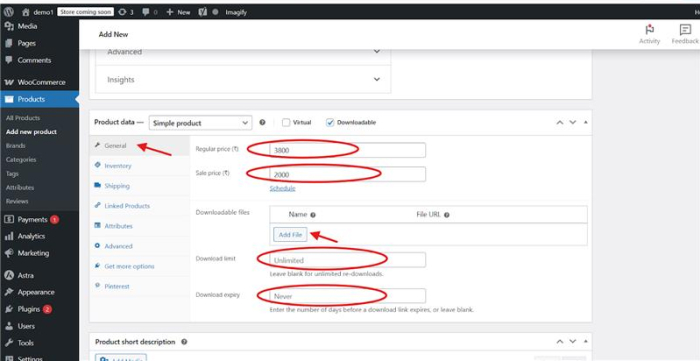Screen dimensions: 700x361
Task: Go to All Products submenu
Action: [23, 118]
